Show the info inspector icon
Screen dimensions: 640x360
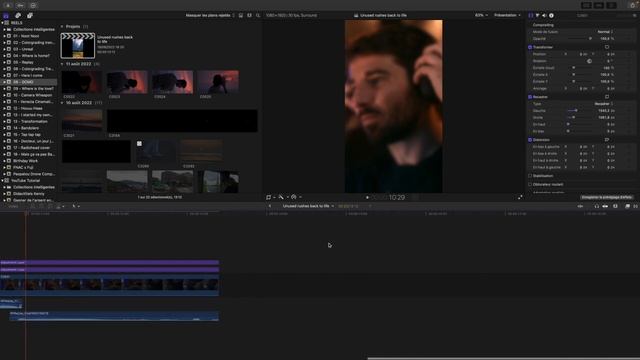(x=551, y=16)
